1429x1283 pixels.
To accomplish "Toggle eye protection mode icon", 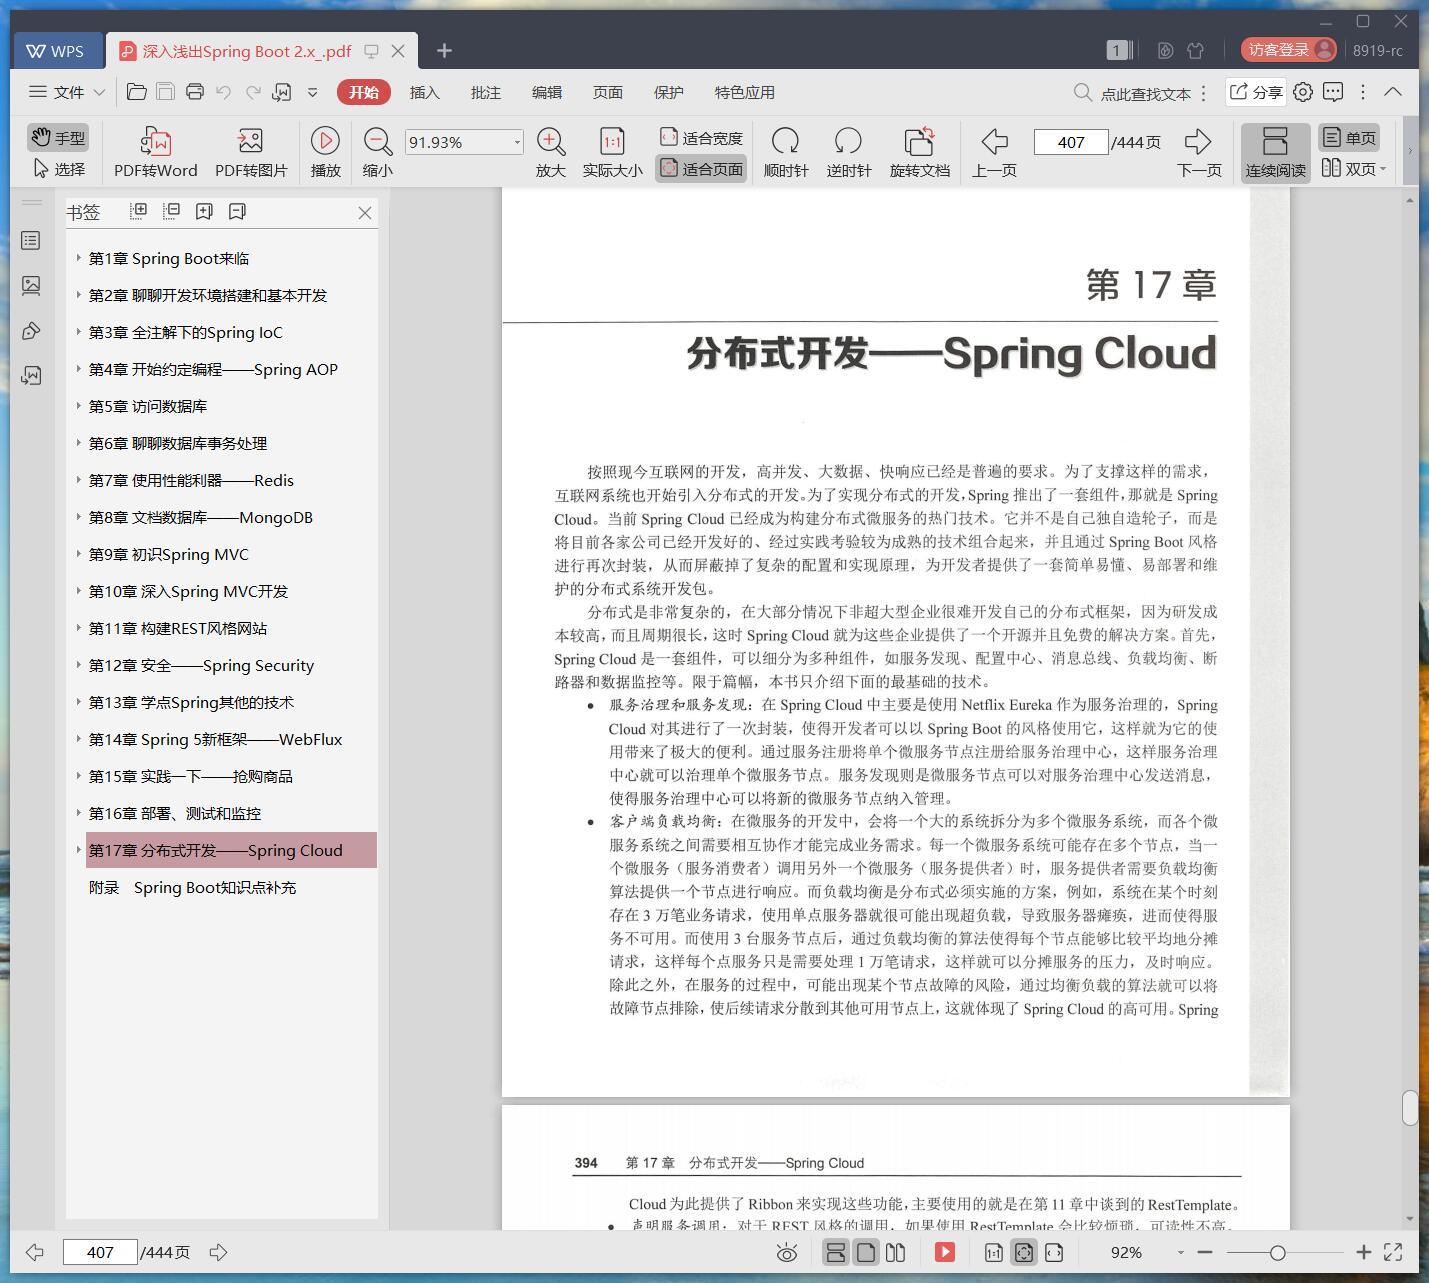I will pyautogui.click(x=787, y=1252).
